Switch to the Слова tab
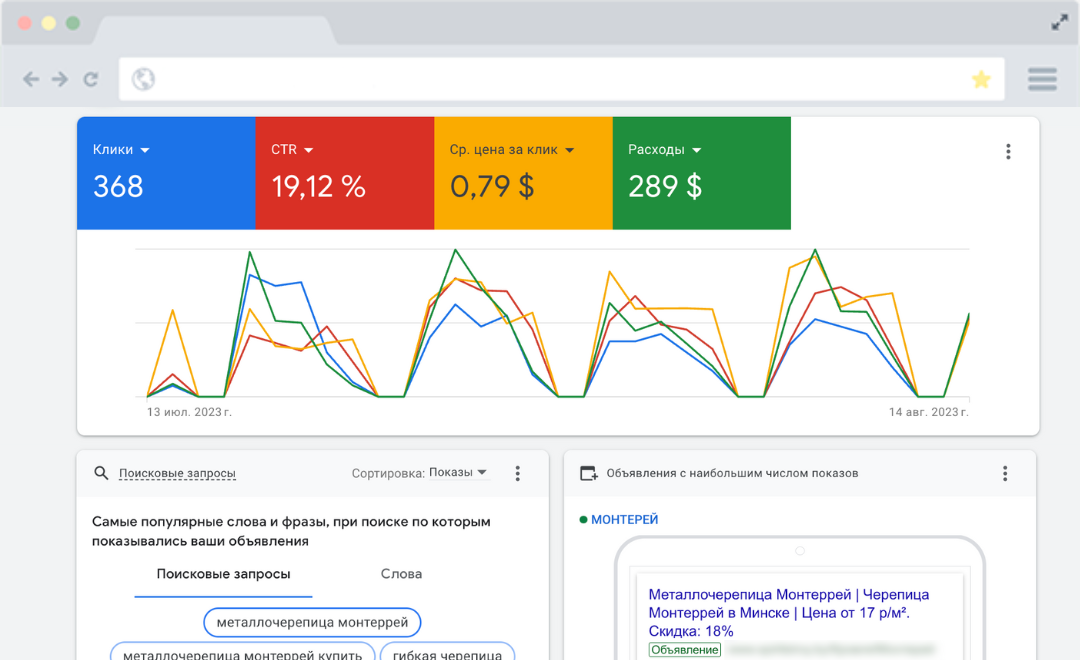This screenshot has height=660, width=1080. (x=401, y=574)
